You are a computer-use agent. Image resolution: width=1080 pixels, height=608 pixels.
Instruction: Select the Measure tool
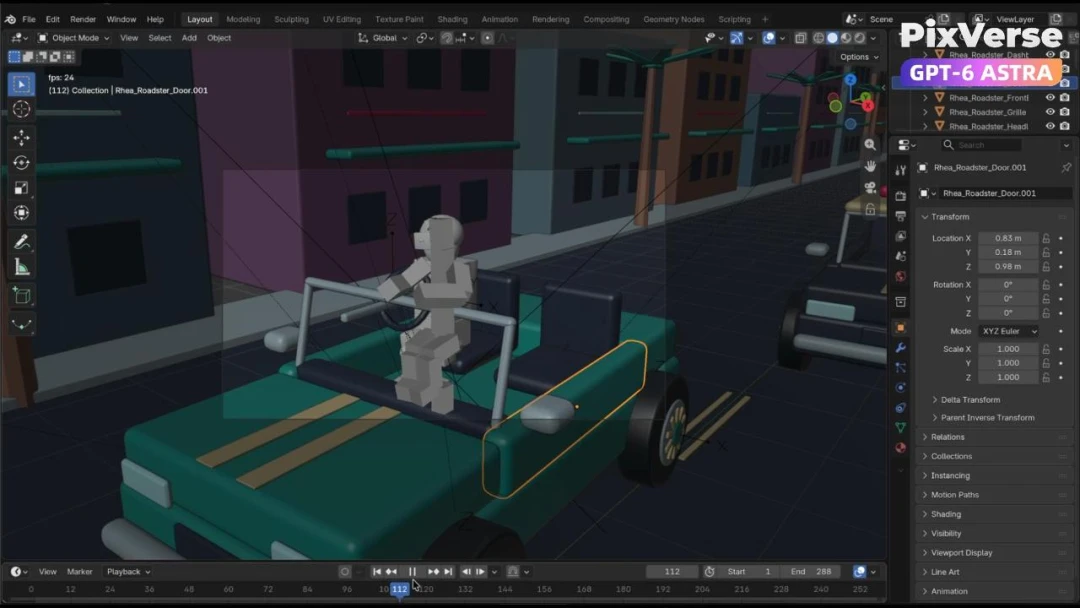pos(21,268)
